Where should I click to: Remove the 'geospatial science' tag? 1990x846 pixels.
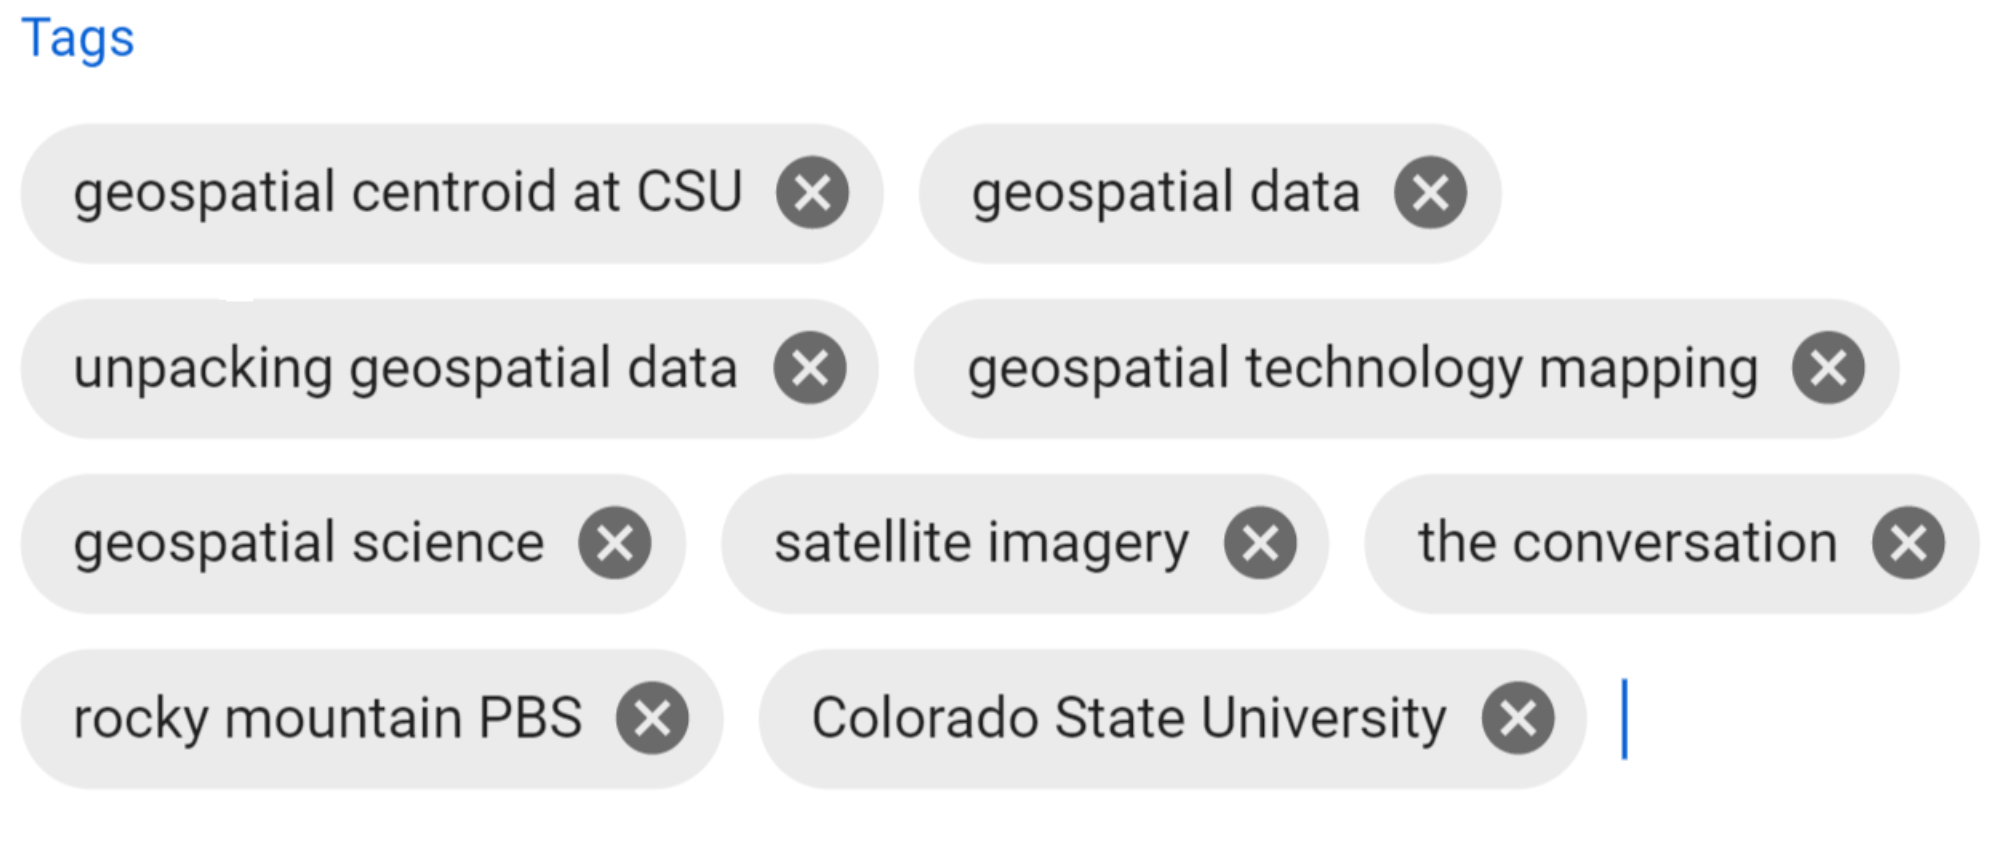(614, 543)
